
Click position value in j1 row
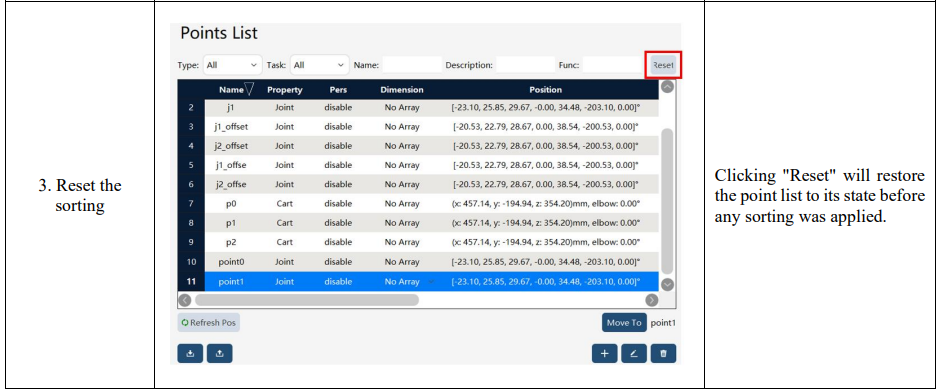point(545,108)
